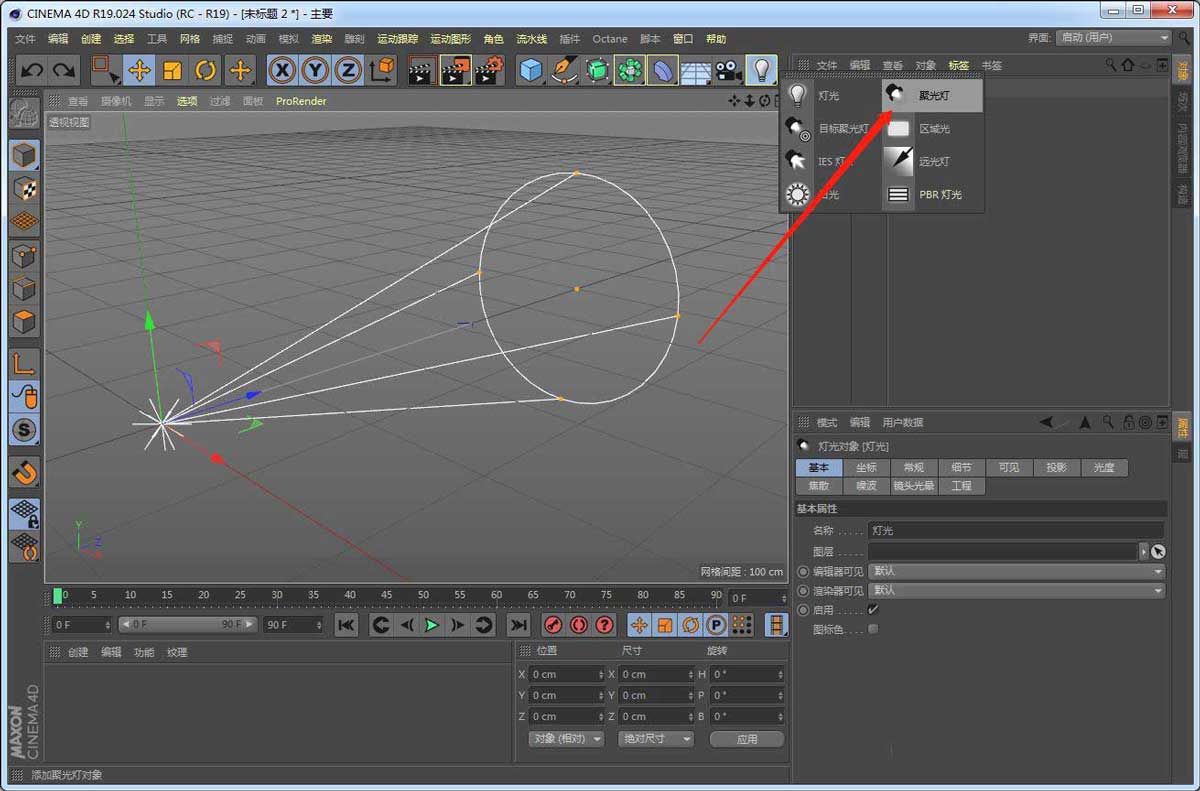Image resolution: width=1200 pixels, height=791 pixels.
Task: Open the 绝对尺寸 size dropdown
Action: pyautogui.click(x=656, y=739)
